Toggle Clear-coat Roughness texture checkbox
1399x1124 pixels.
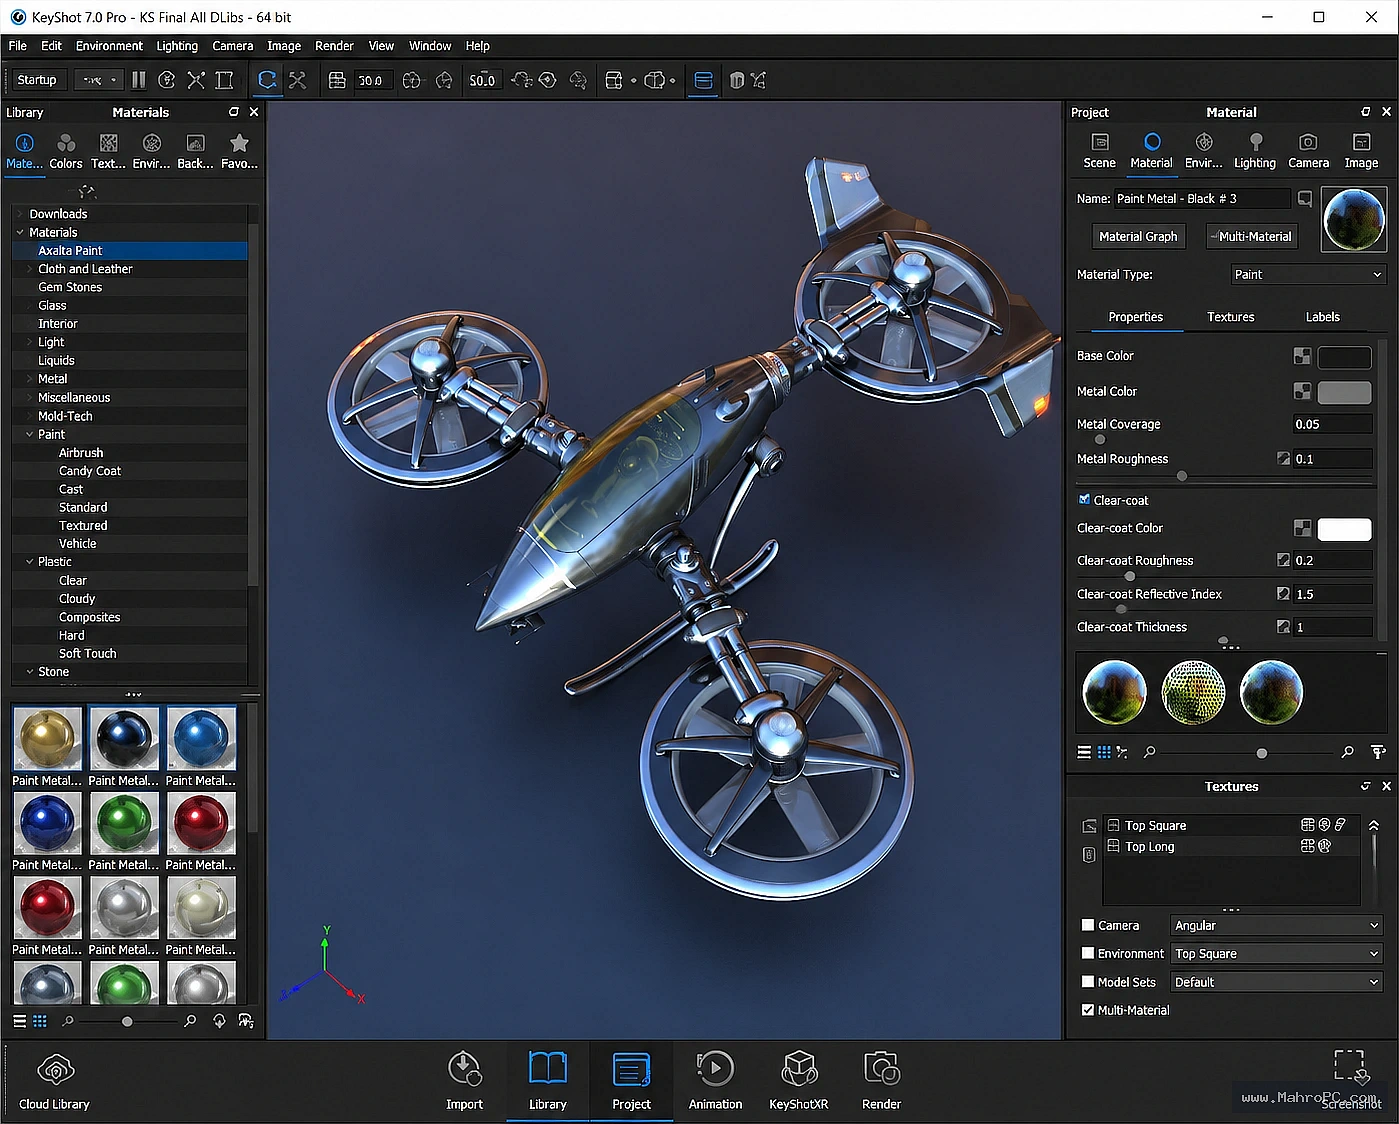point(1283,560)
